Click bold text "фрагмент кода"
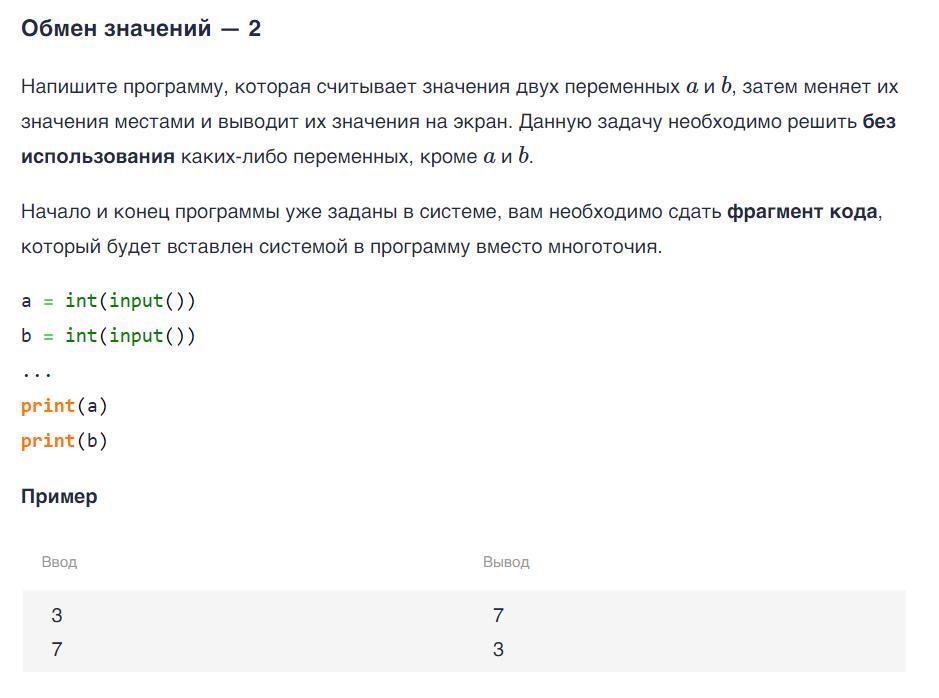 (x=802, y=212)
